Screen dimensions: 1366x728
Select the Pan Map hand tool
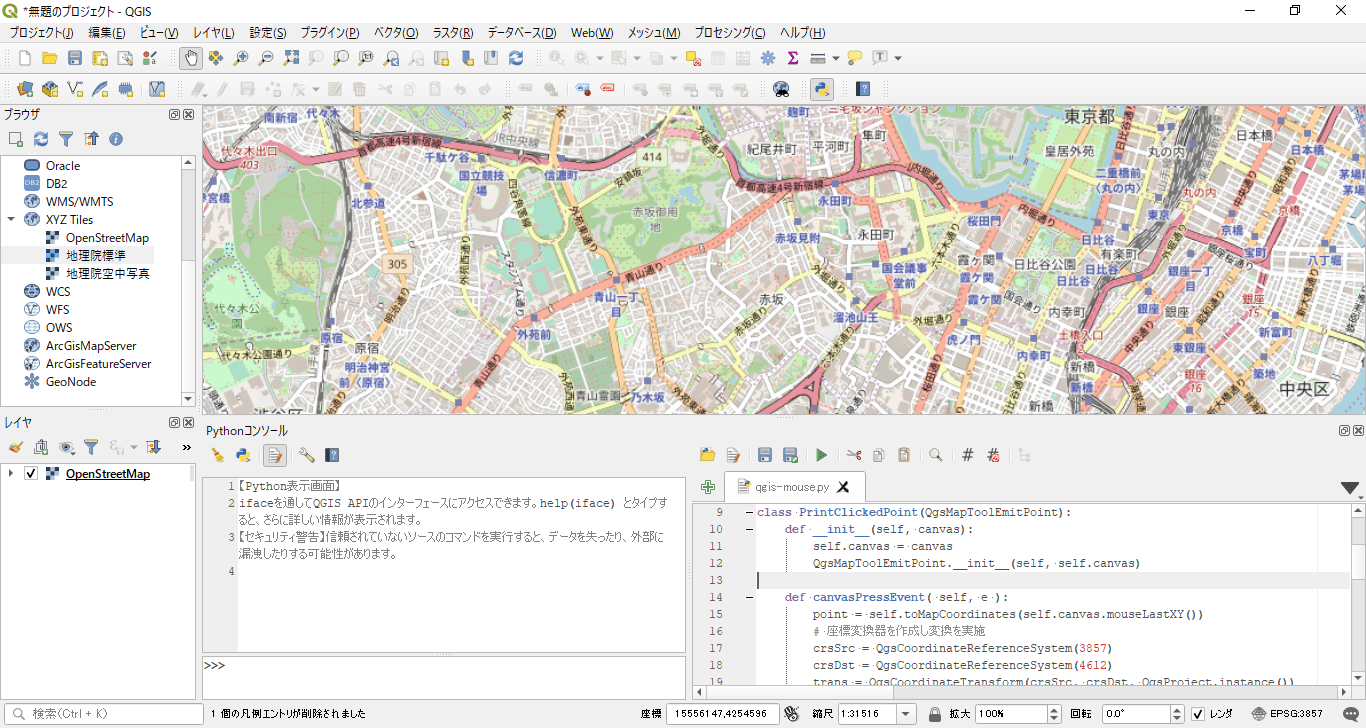(x=190, y=58)
